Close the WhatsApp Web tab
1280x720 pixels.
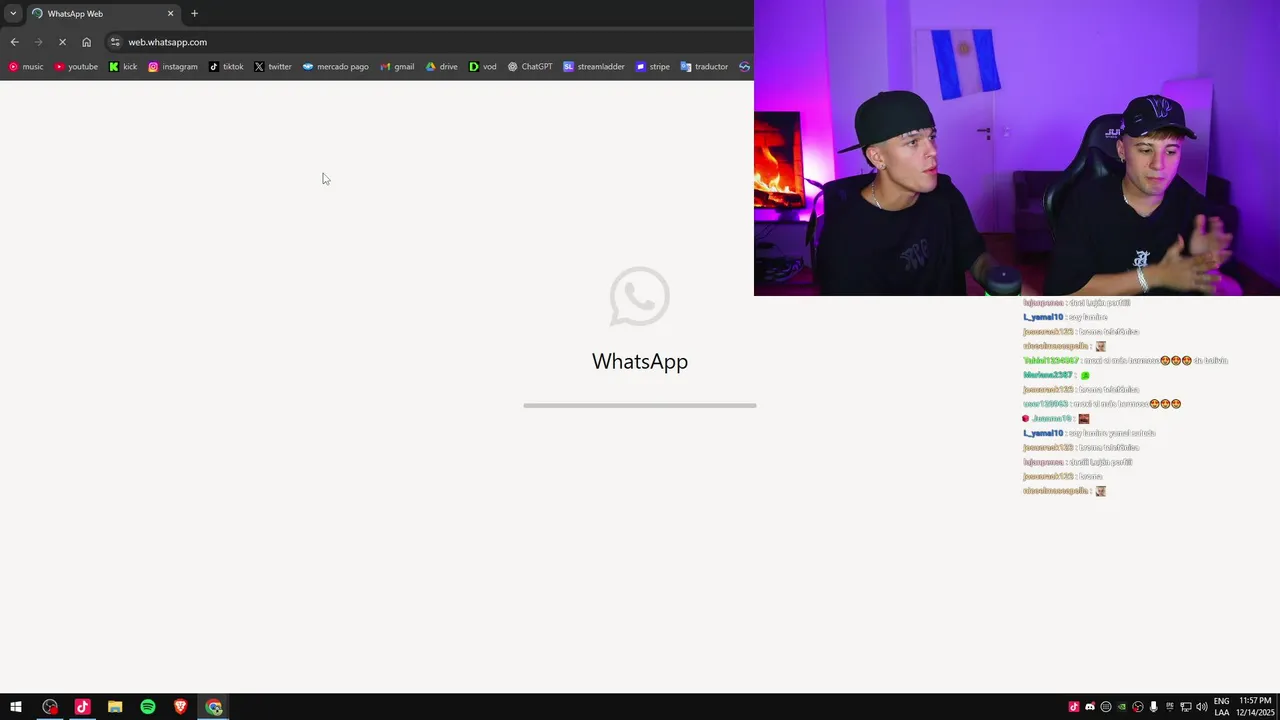coord(170,14)
